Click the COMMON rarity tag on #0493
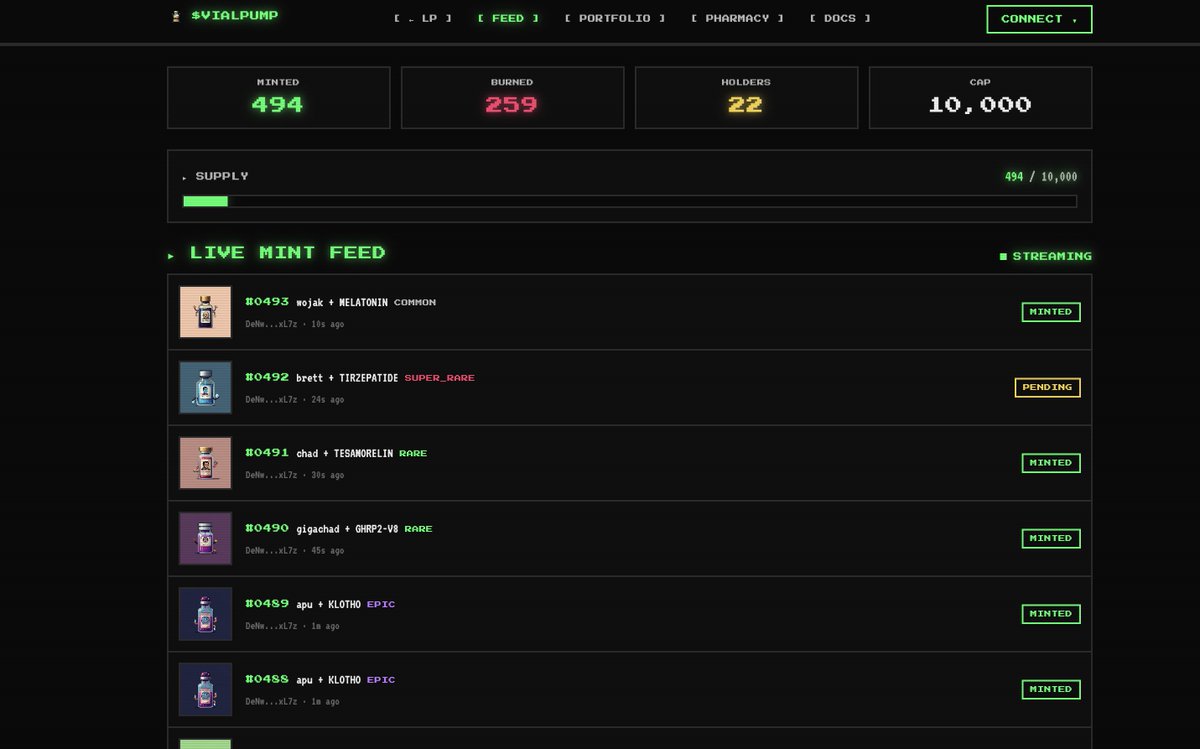1200x749 pixels. (x=415, y=302)
